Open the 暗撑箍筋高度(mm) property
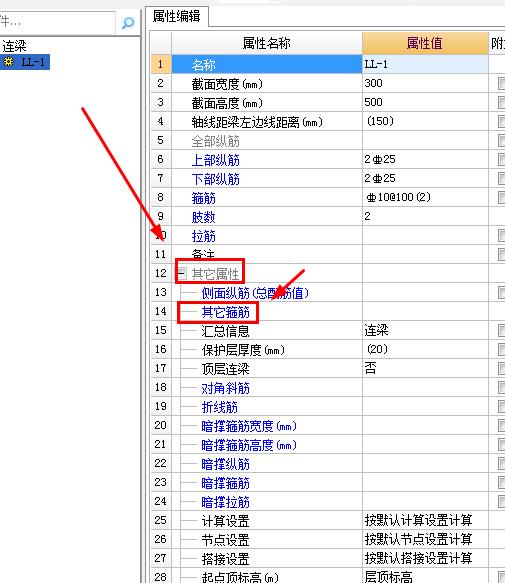 (x=249, y=445)
